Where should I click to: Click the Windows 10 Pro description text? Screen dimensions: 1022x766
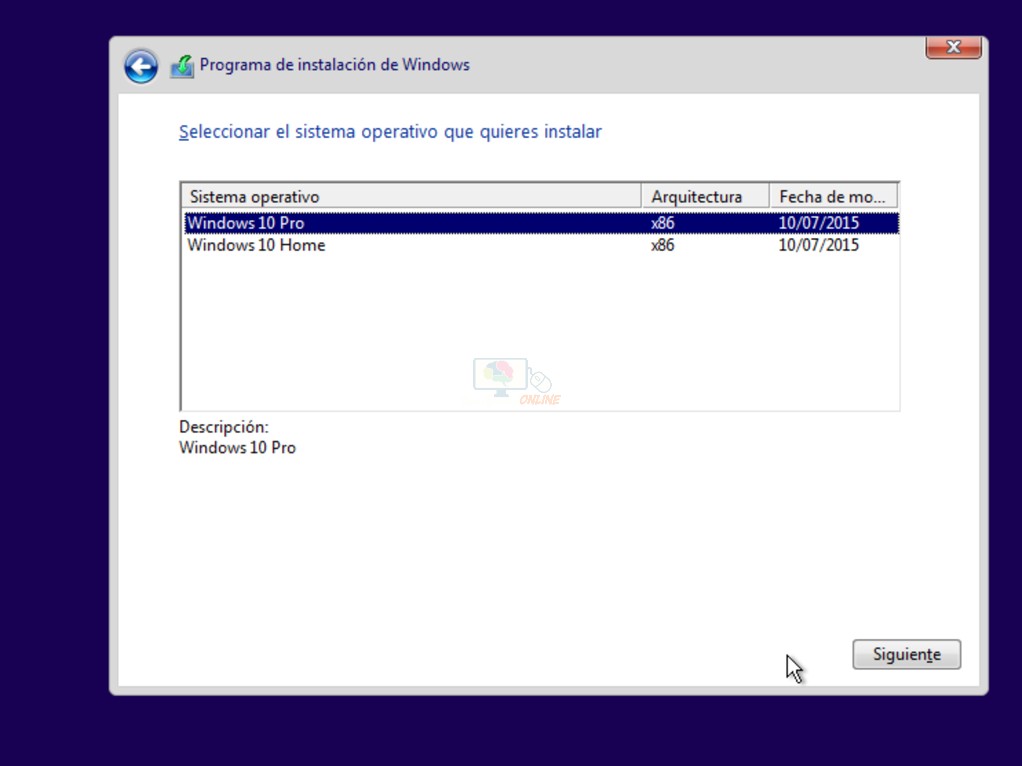237,448
